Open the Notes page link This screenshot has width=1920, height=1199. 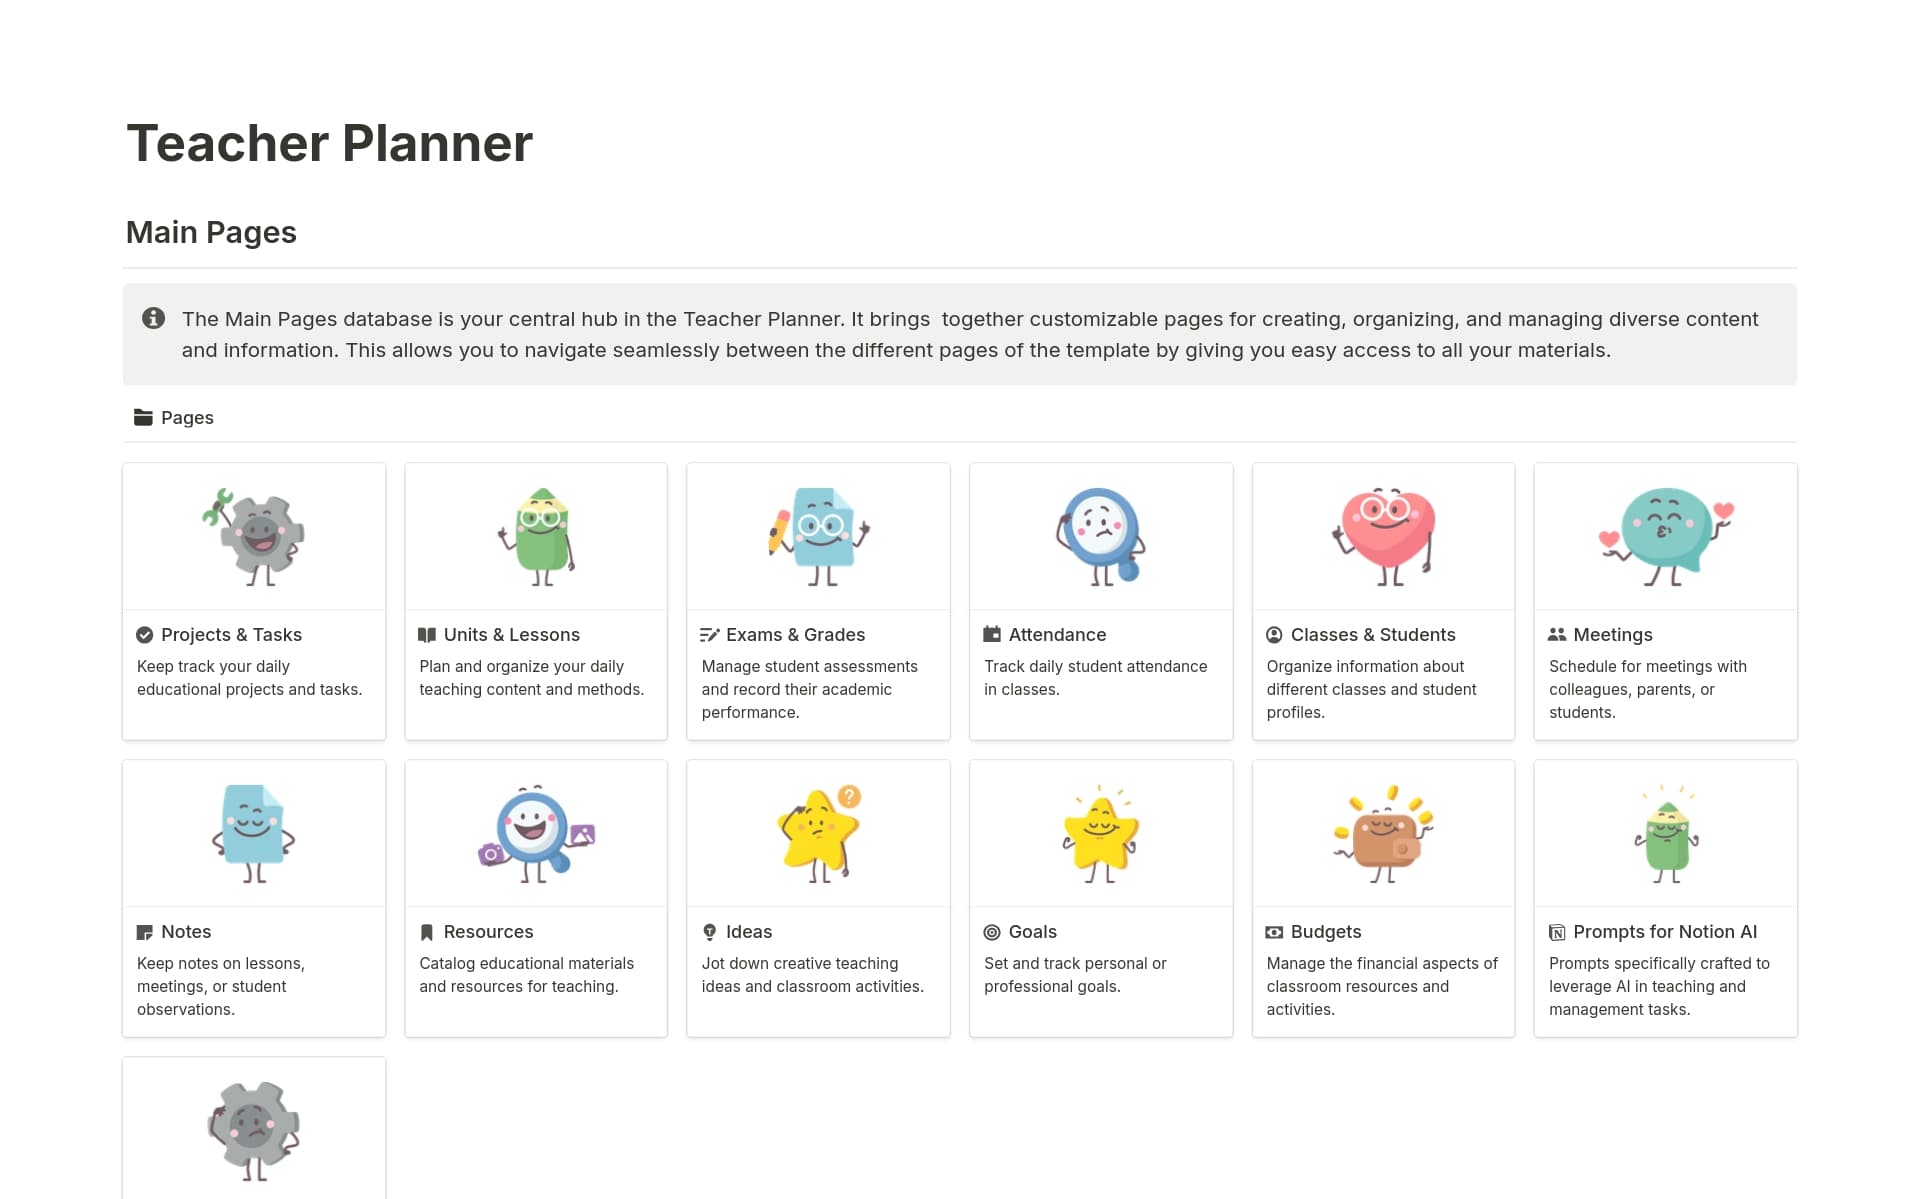coord(186,932)
